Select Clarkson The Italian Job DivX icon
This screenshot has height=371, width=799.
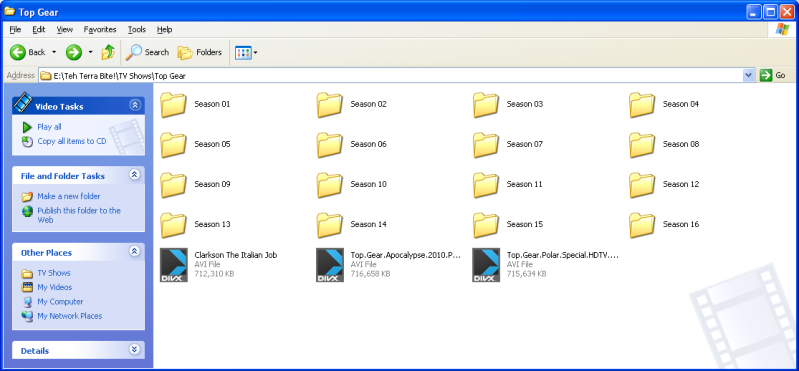point(174,265)
